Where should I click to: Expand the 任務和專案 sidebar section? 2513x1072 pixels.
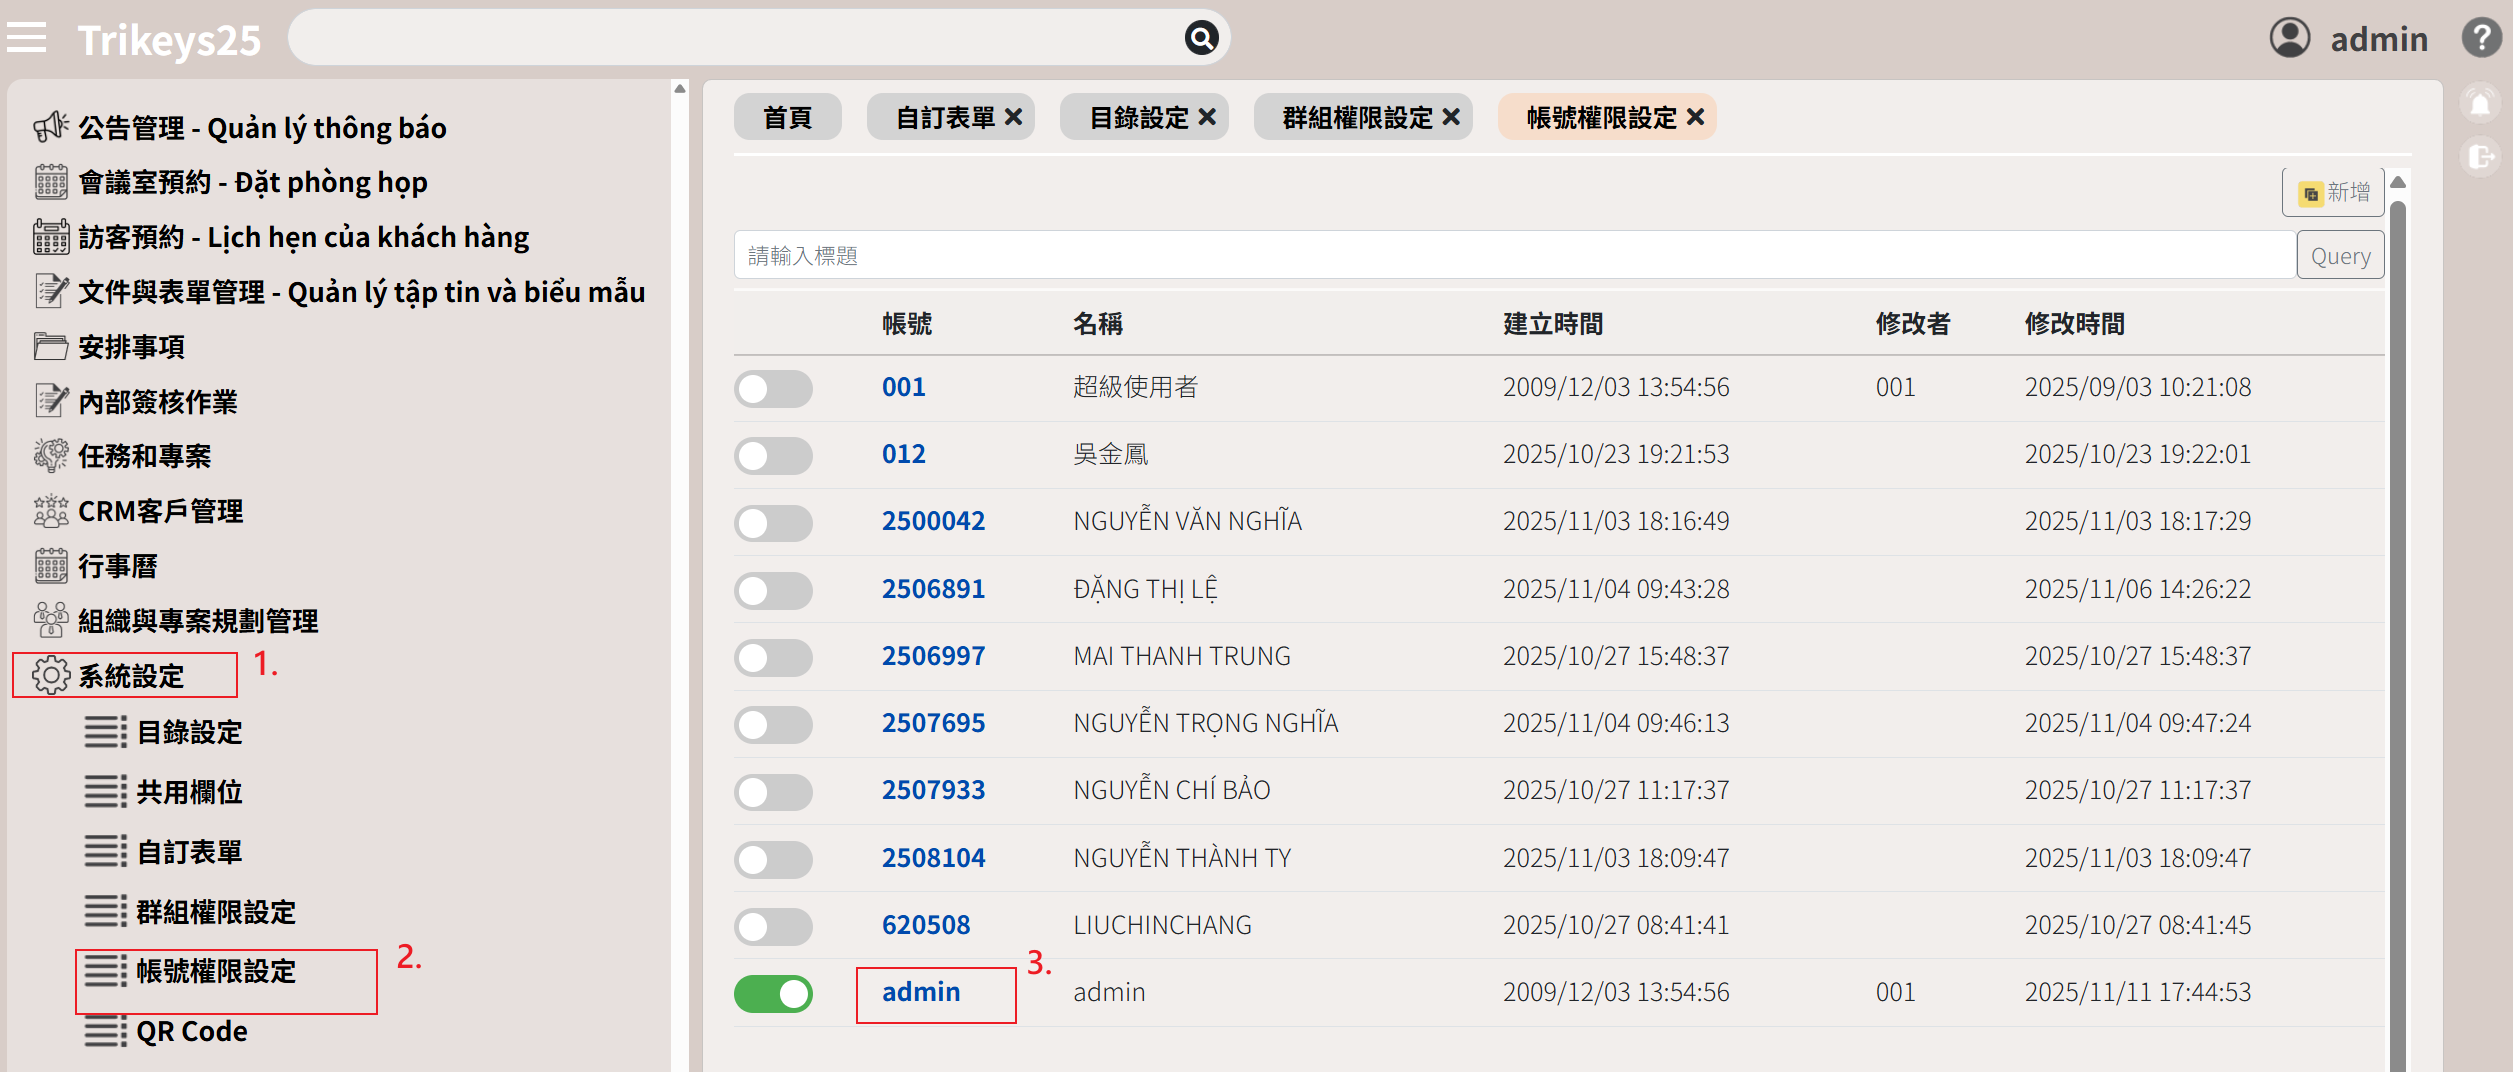[144, 456]
